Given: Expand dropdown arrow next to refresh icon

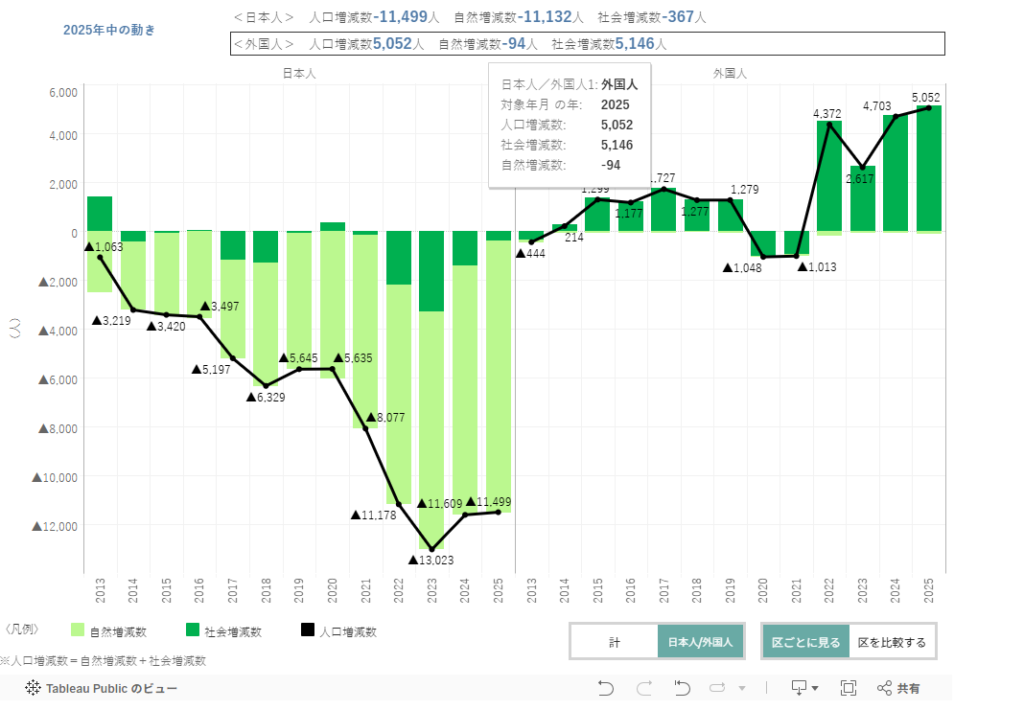Looking at the screenshot, I should 742,688.
